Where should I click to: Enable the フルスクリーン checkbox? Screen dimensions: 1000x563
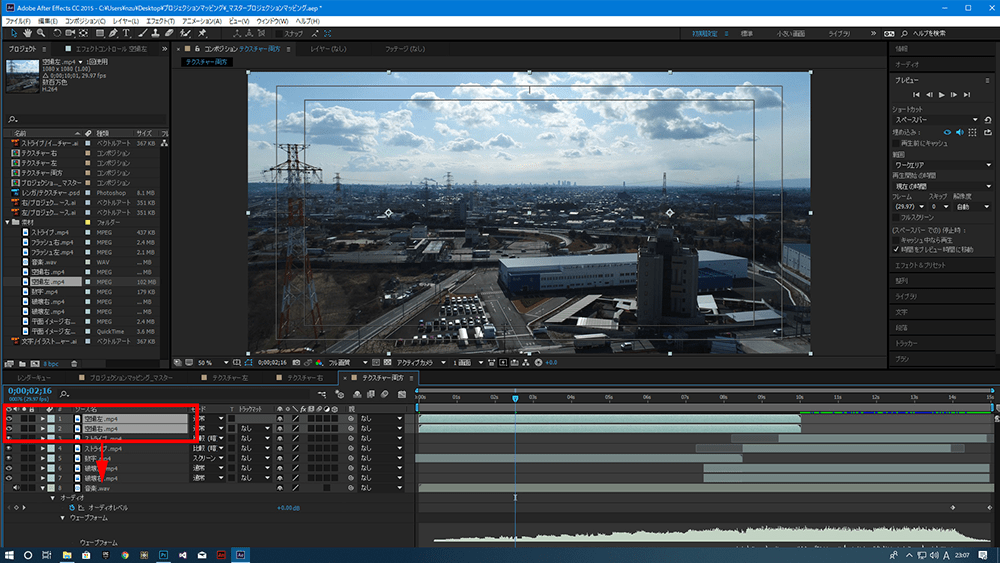pyautogui.click(x=896, y=216)
